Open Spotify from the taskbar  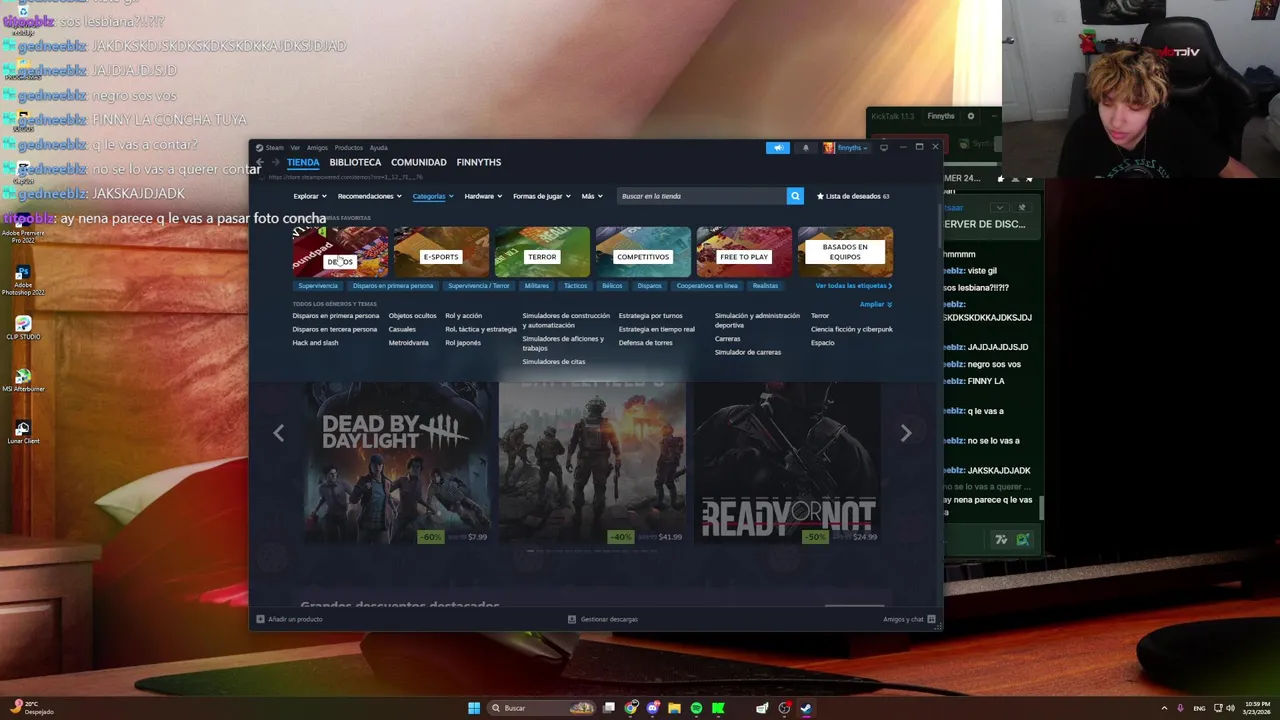coord(697,708)
